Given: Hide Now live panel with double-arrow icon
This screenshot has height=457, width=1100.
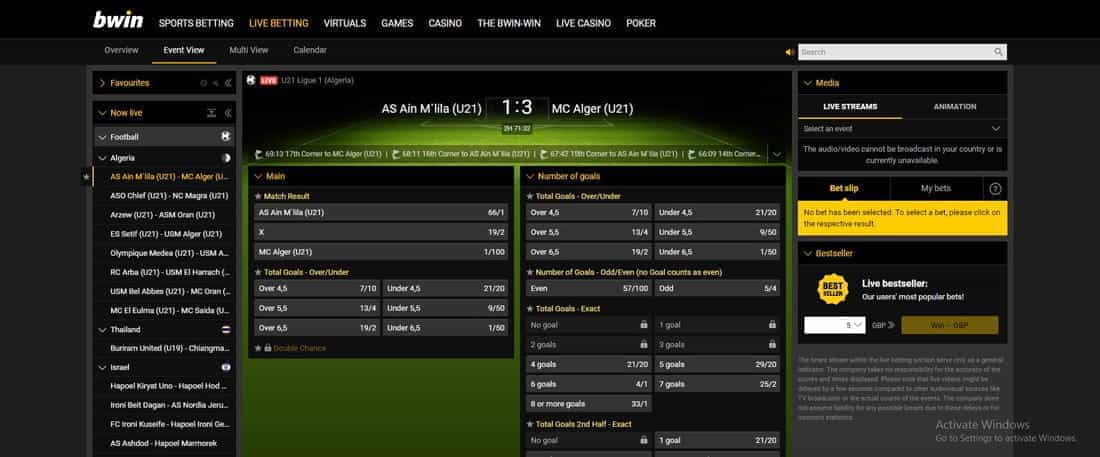Looking at the screenshot, I should point(228,113).
